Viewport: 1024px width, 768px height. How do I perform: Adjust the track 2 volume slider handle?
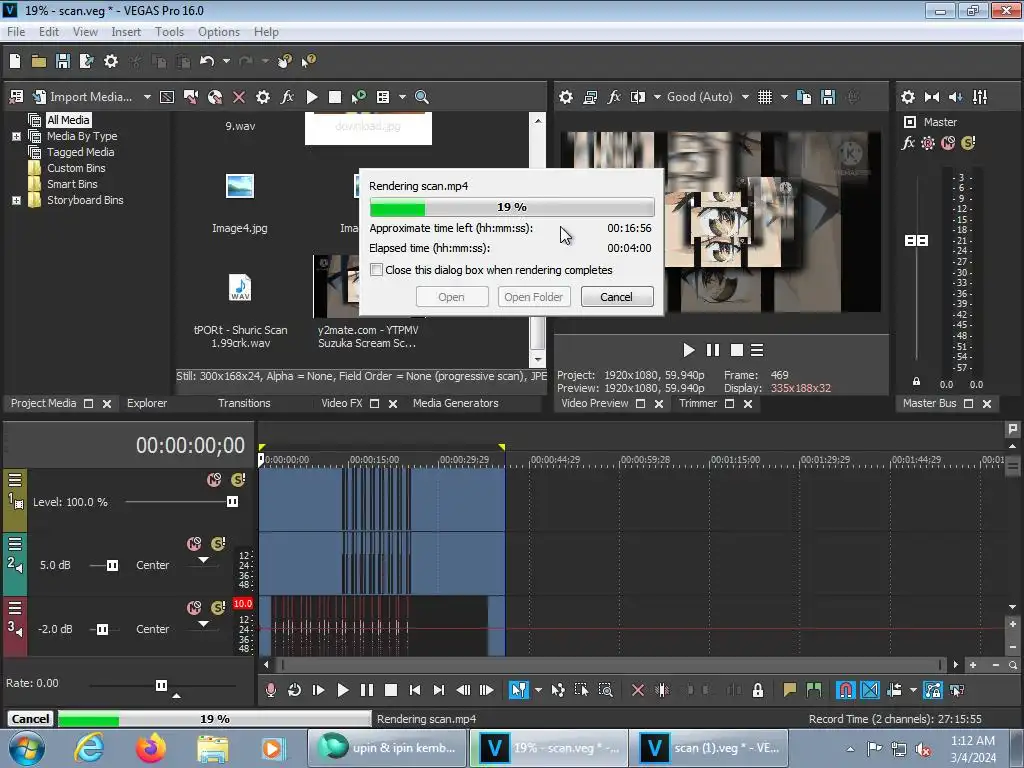click(x=112, y=565)
